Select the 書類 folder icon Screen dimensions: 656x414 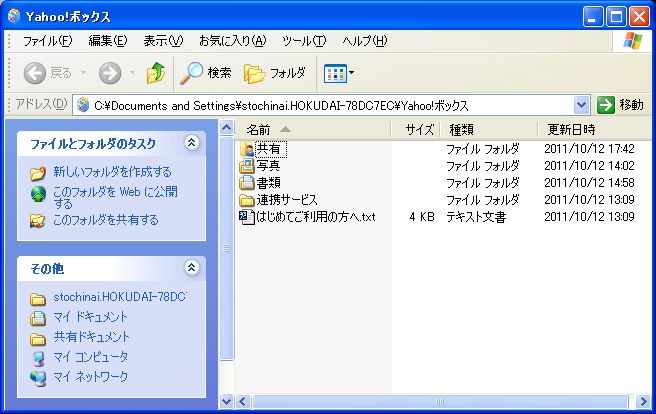pos(247,183)
